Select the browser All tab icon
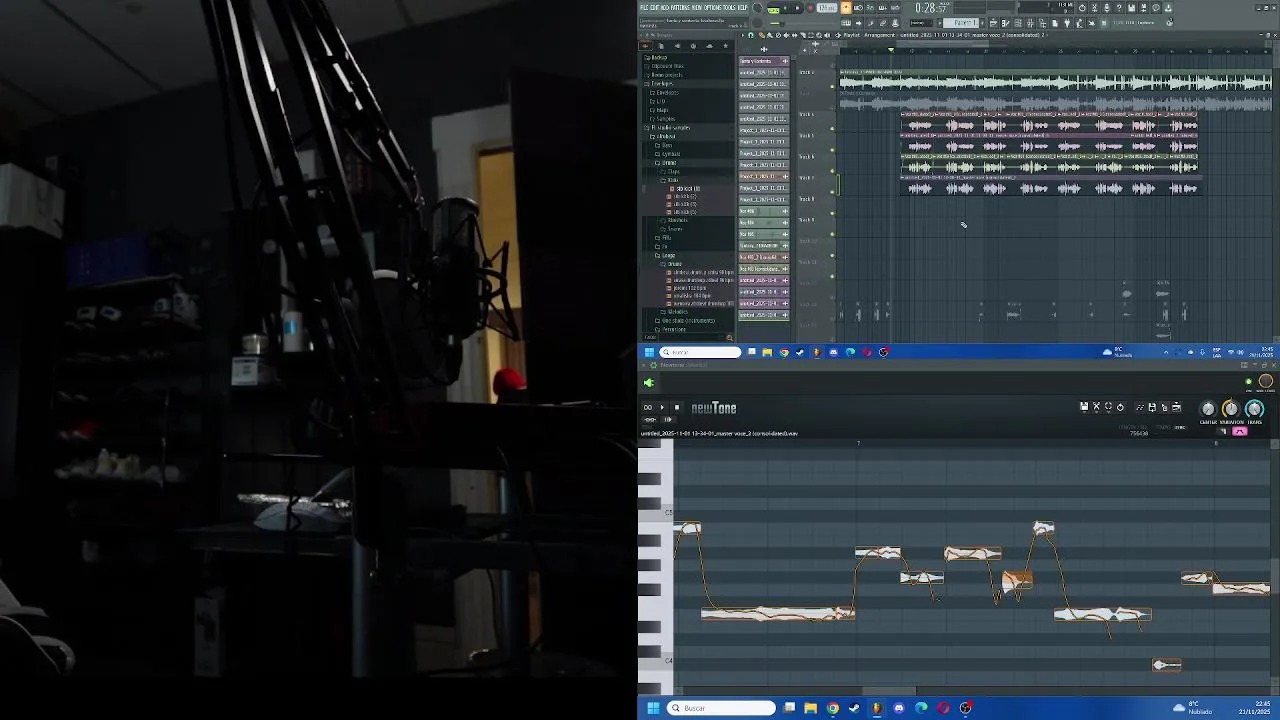 pos(645,46)
